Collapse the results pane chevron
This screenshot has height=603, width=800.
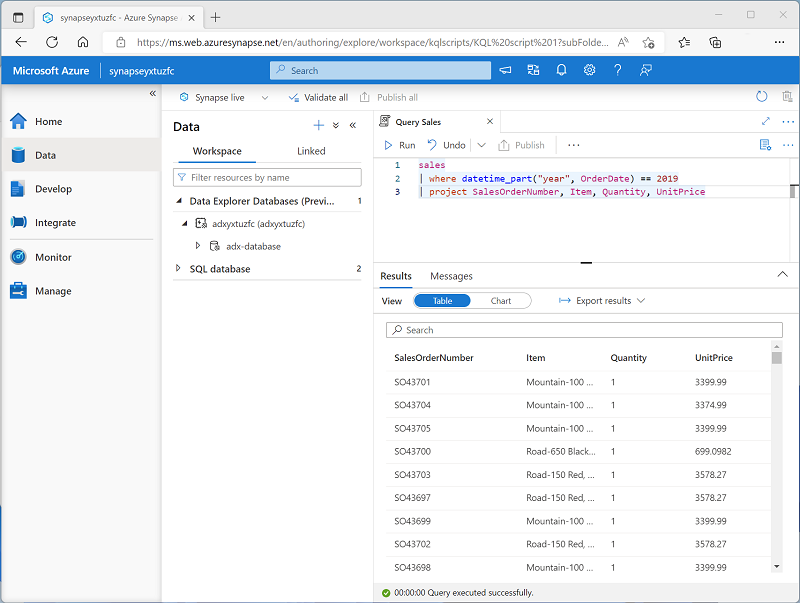click(782, 274)
